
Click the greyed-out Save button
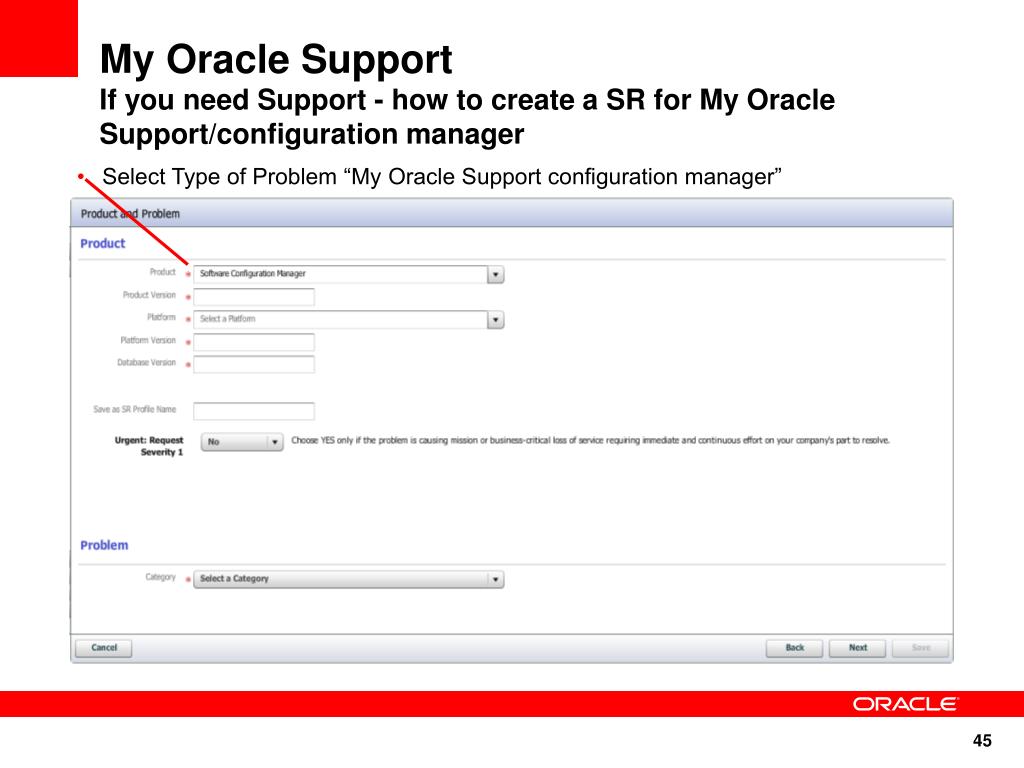pyautogui.click(x=921, y=648)
